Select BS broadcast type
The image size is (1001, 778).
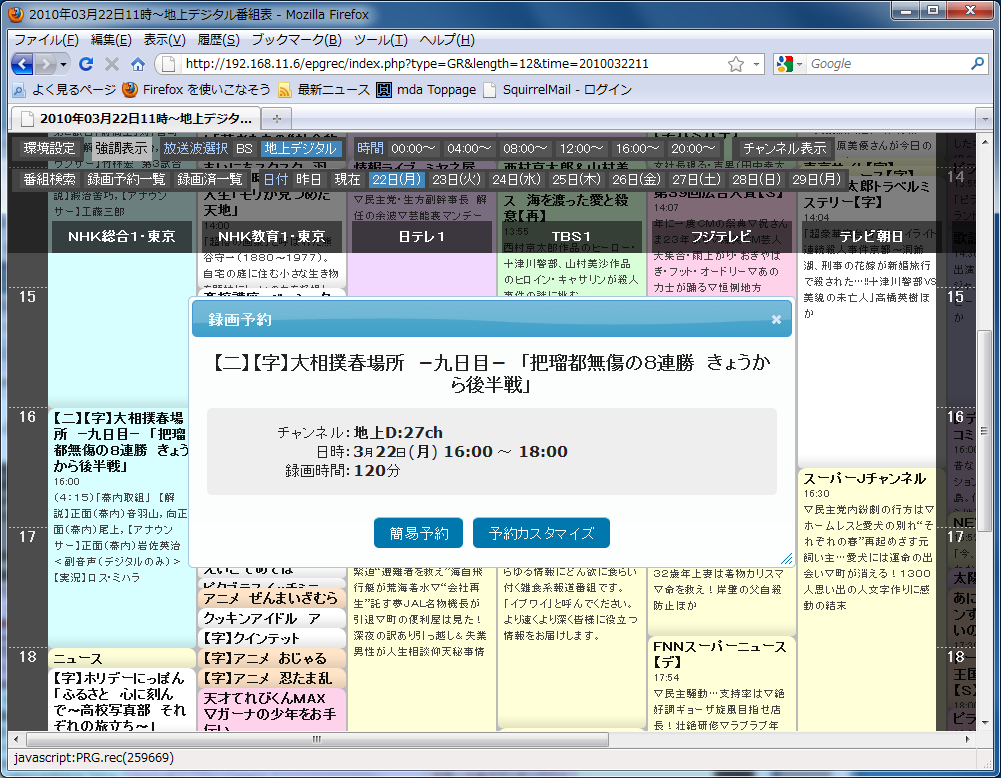245,149
